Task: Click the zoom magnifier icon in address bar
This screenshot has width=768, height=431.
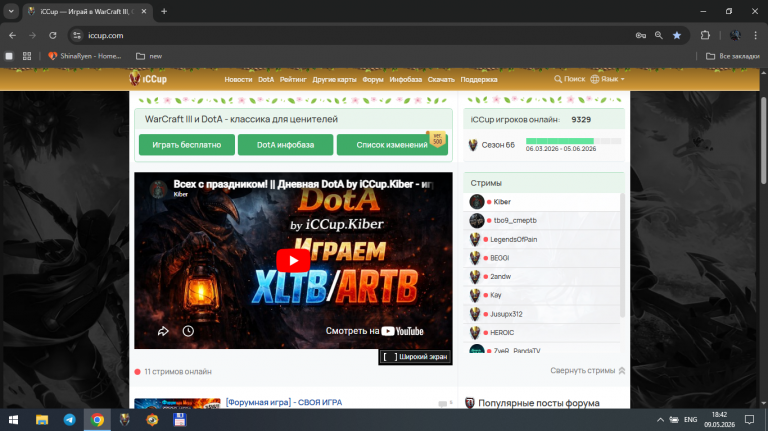Action: [x=659, y=35]
